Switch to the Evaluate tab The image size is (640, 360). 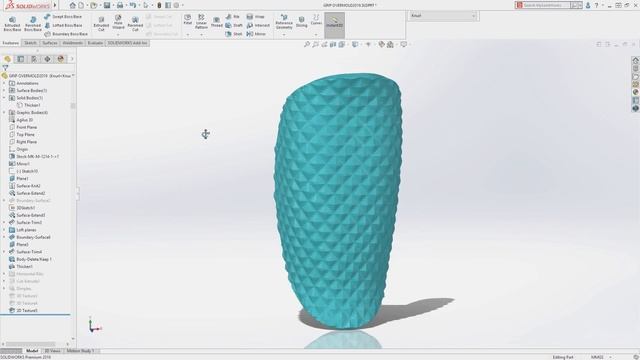pos(95,43)
